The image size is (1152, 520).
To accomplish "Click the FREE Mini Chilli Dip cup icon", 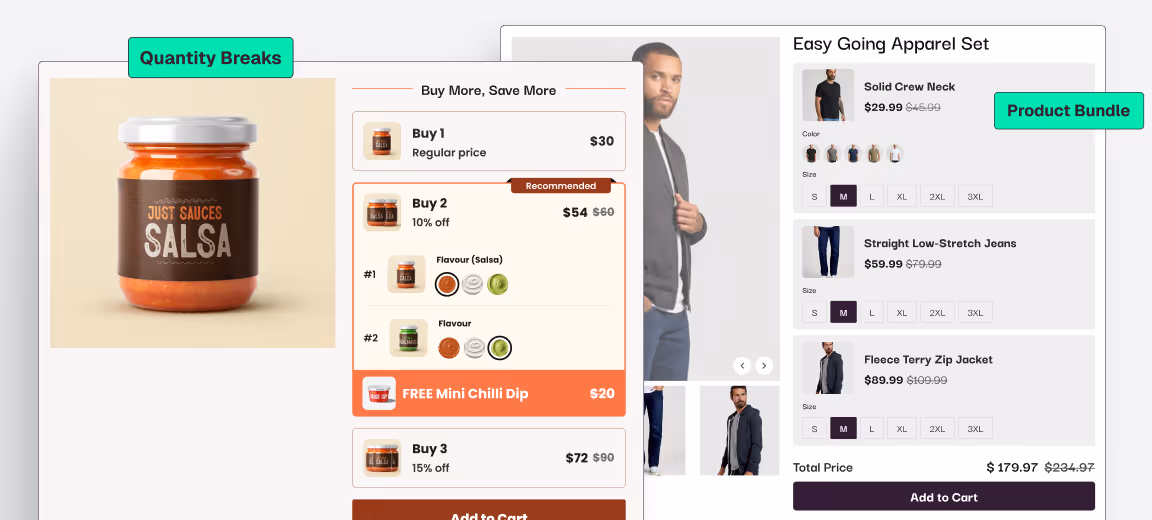I will point(379,394).
